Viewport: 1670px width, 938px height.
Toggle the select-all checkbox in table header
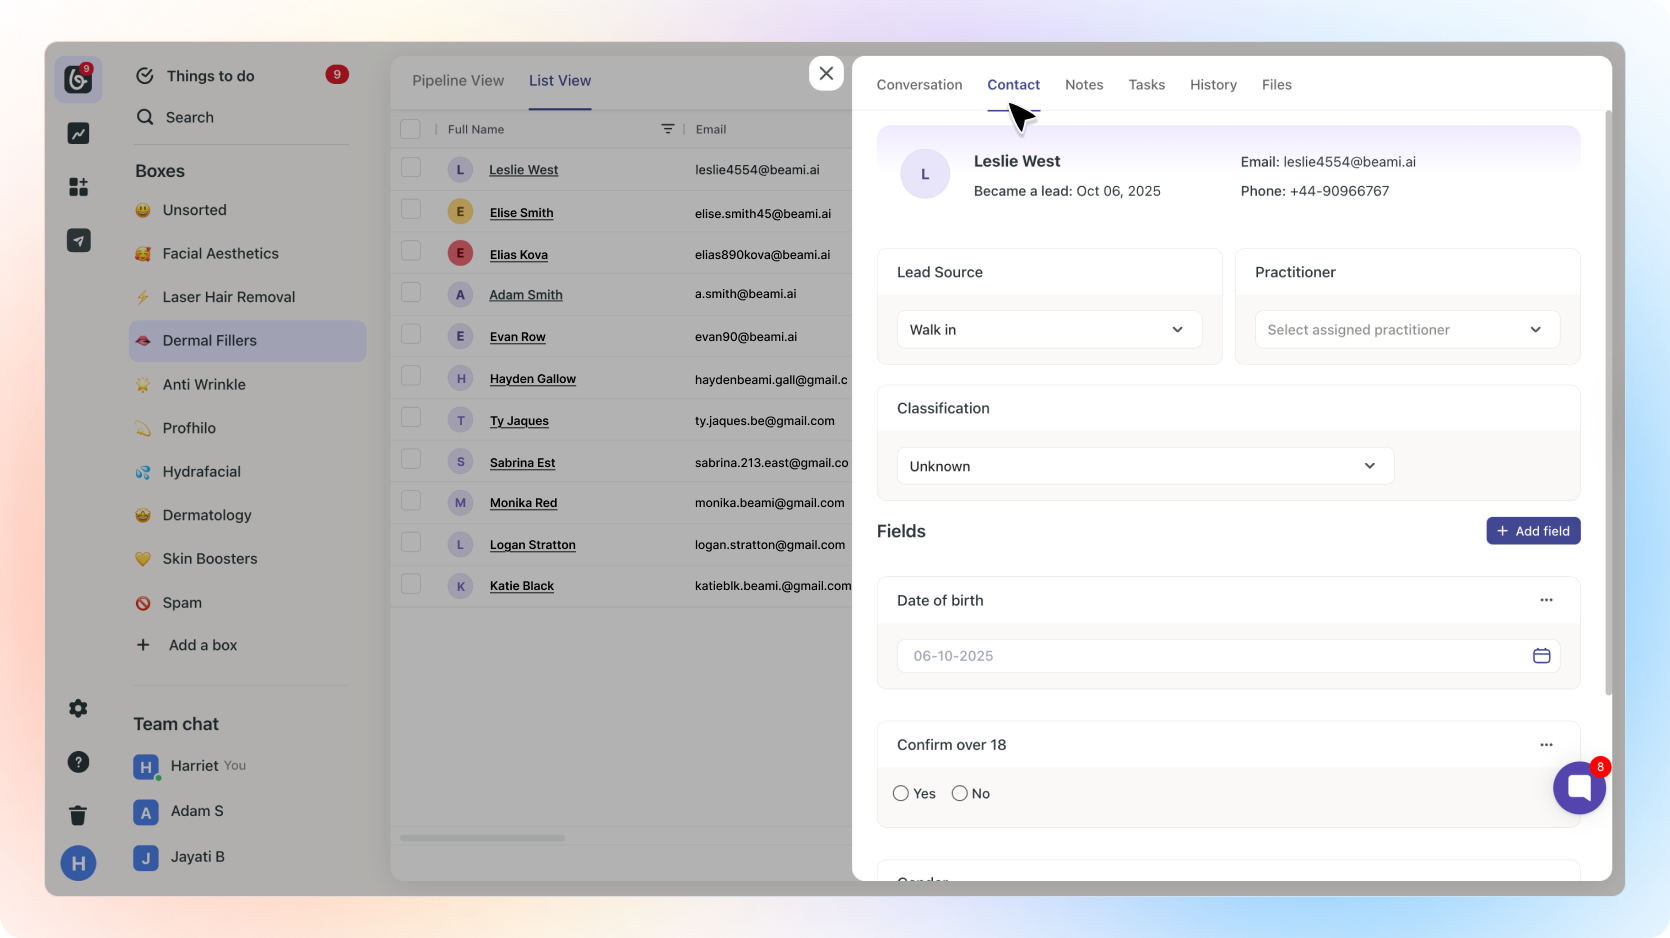click(x=410, y=129)
